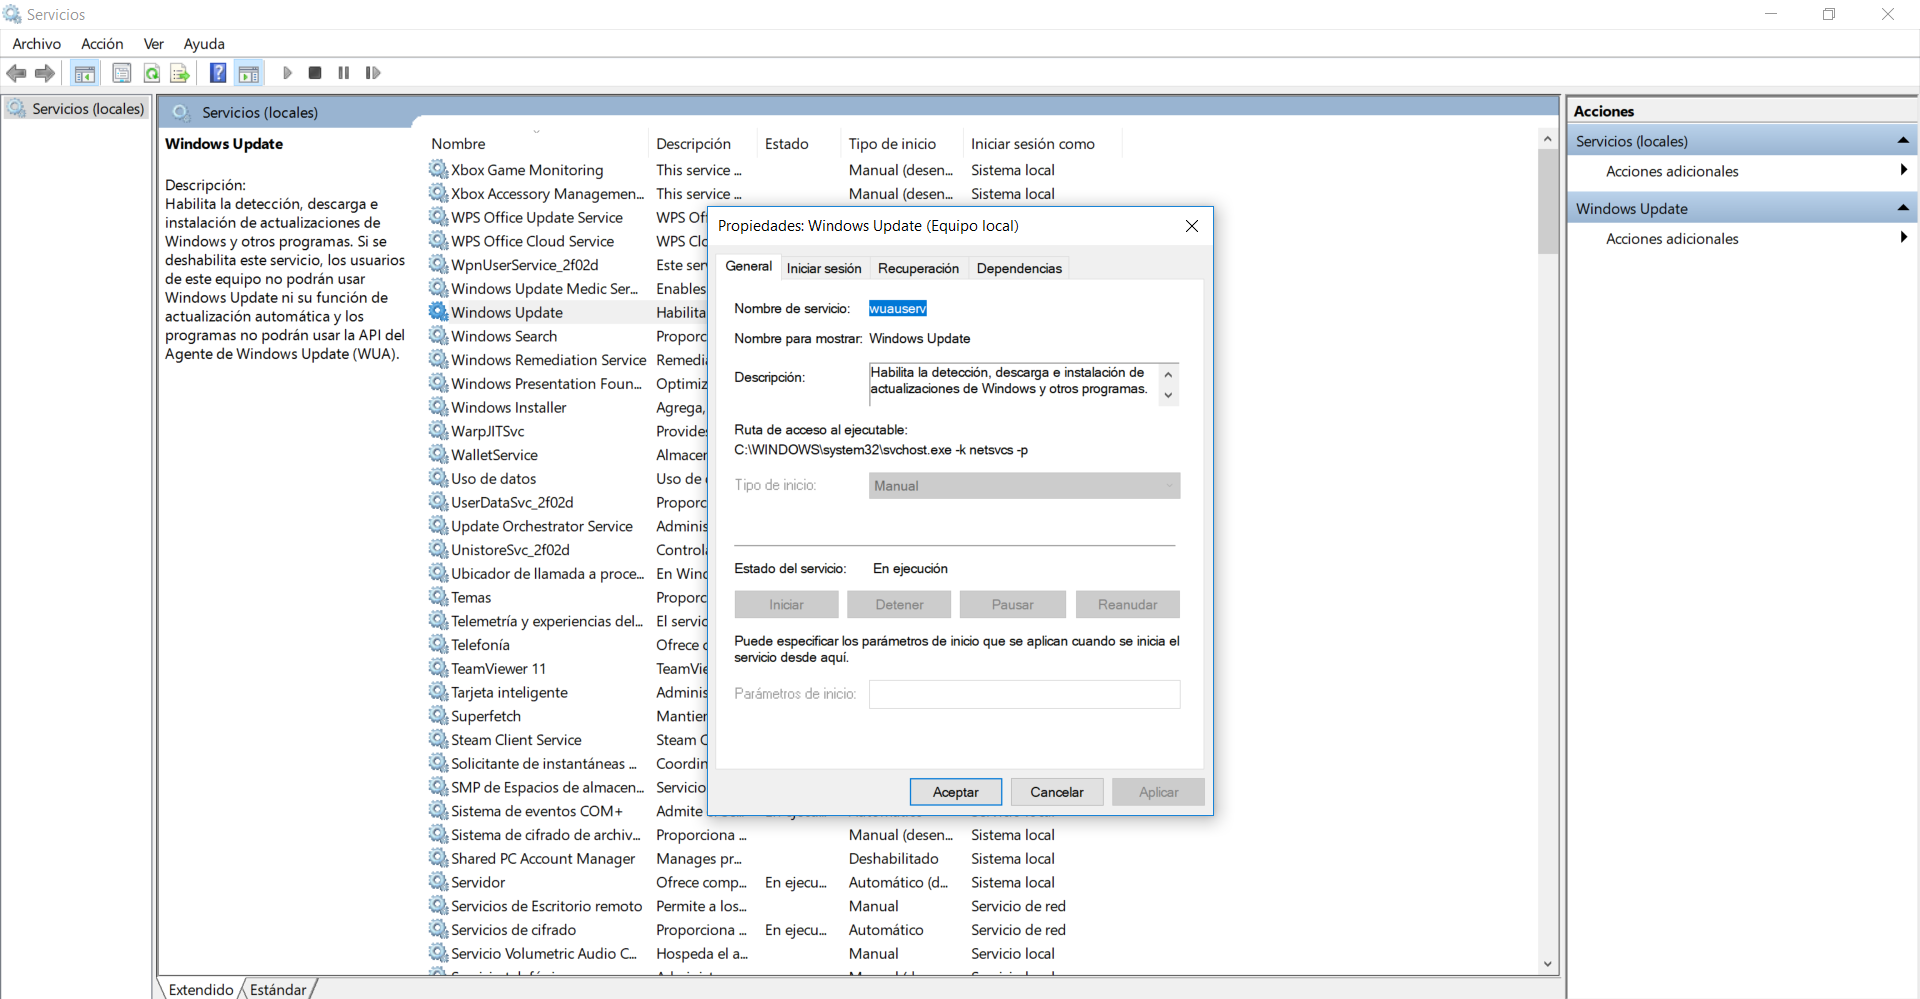Click the gear icon beside Temas
The image size is (1920, 999).
pyautogui.click(x=438, y=596)
